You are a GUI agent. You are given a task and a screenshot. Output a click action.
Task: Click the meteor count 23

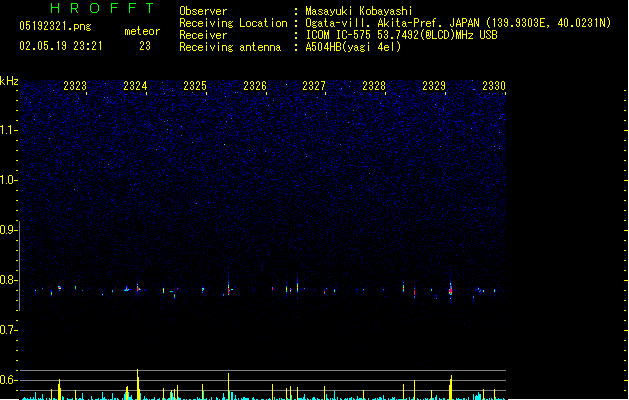[145, 46]
